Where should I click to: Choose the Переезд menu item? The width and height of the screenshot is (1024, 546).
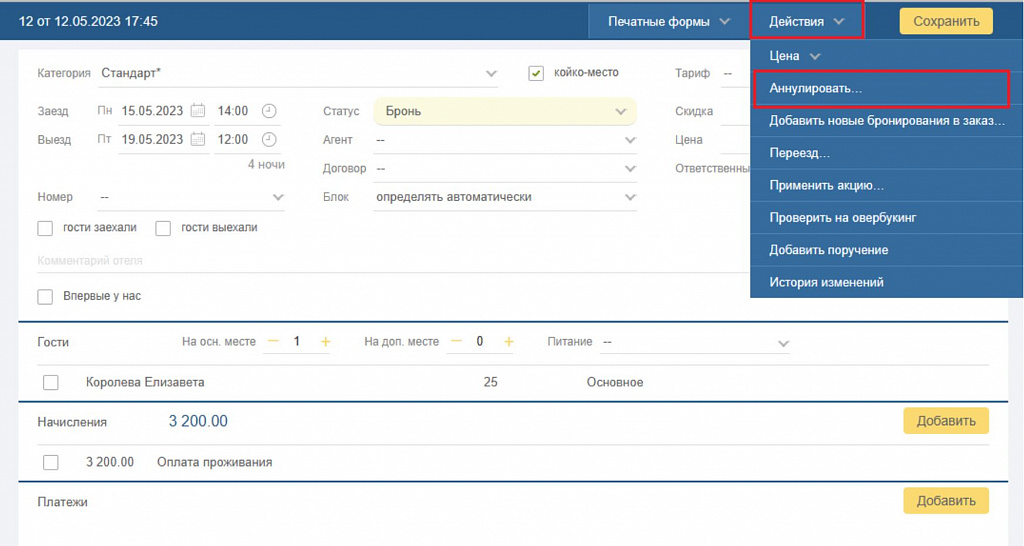click(887, 153)
